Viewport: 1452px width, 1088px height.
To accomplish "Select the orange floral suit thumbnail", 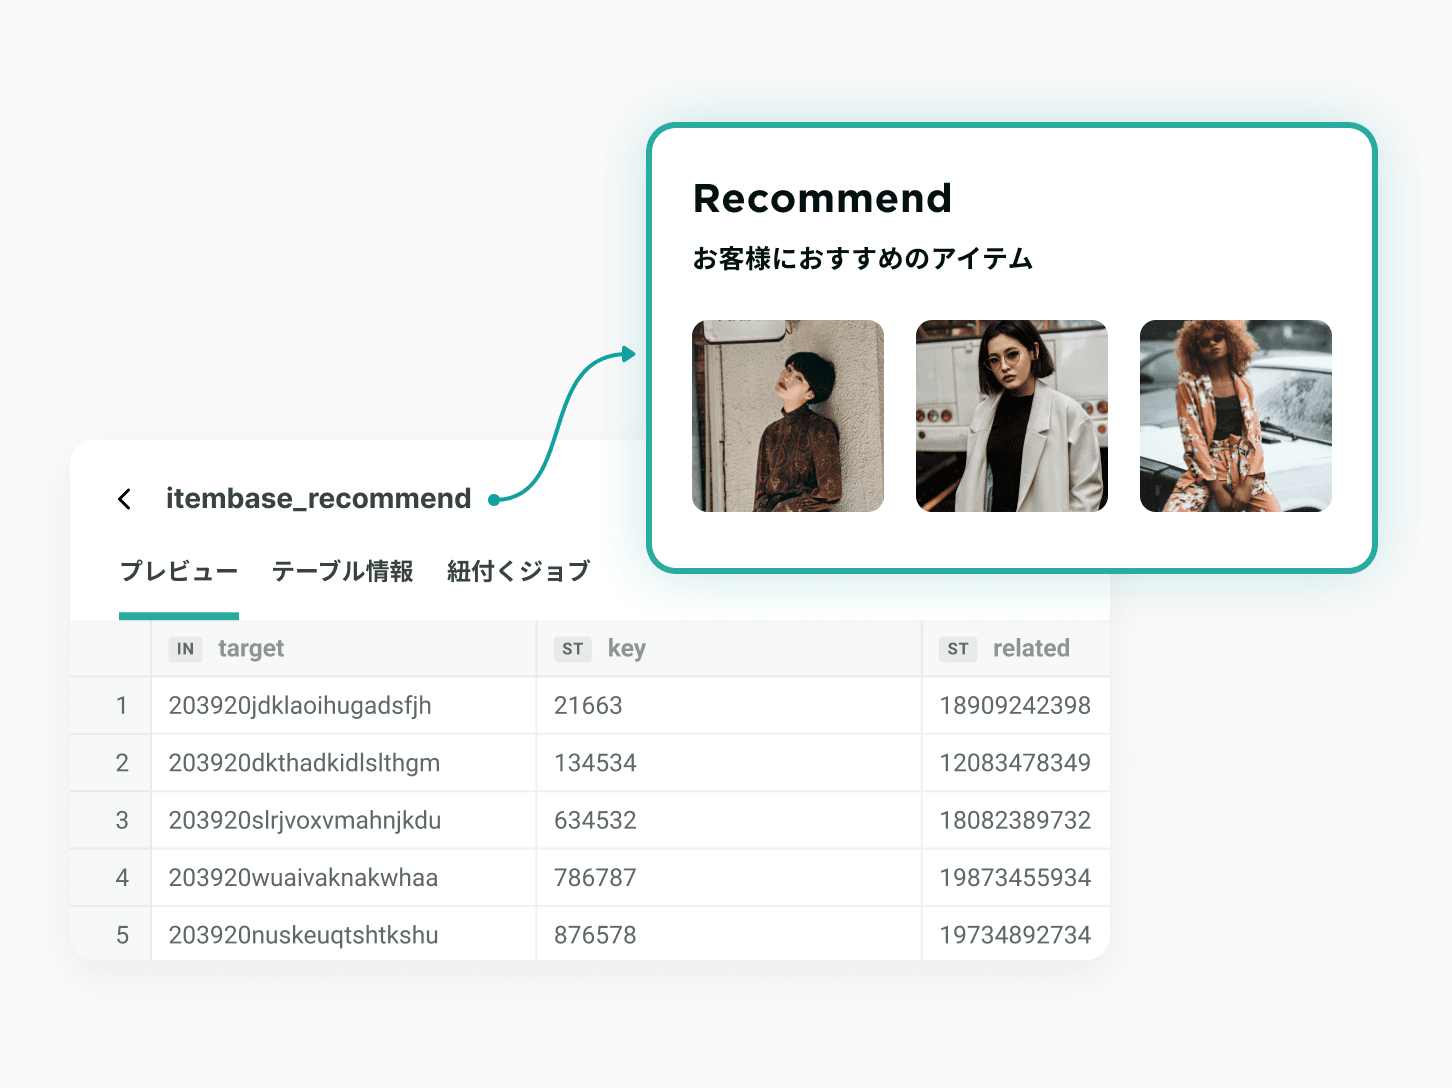I will (x=1236, y=416).
